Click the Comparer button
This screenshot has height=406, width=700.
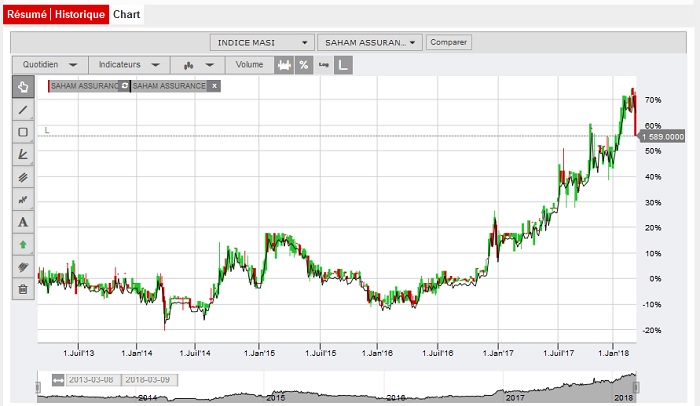pos(448,43)
